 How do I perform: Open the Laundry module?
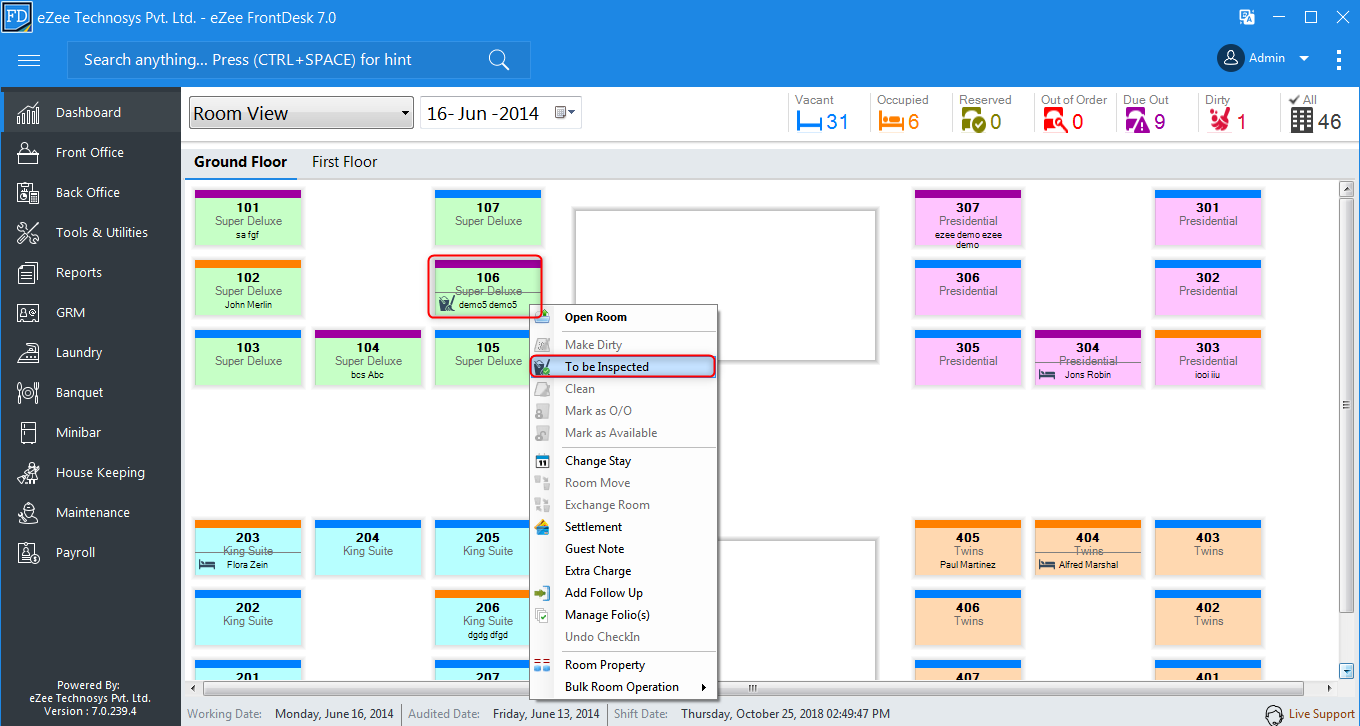coord(90,352)
